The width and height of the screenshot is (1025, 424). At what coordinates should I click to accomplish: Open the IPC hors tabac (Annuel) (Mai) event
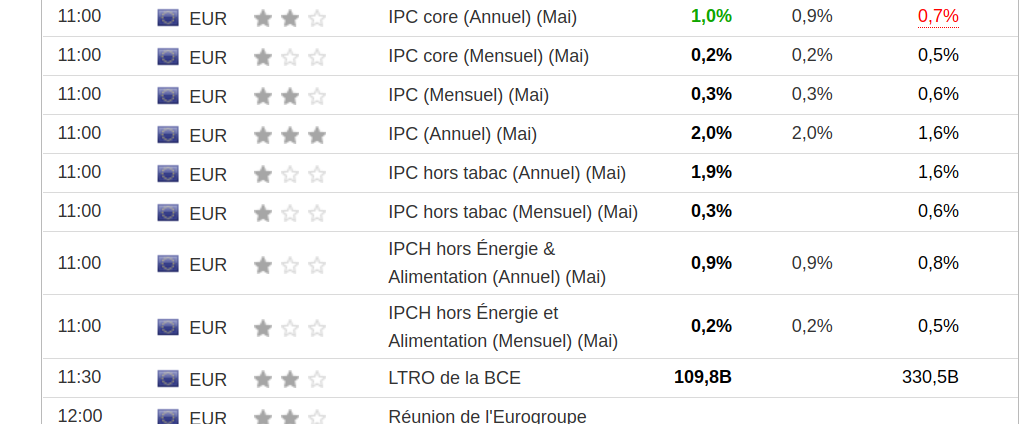507,173
